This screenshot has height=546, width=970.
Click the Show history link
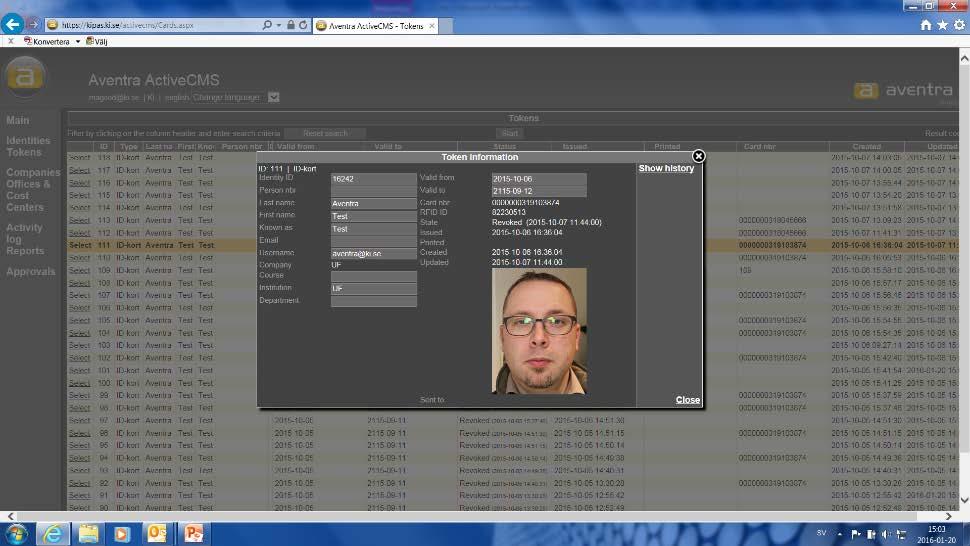[x=666, y=168]
